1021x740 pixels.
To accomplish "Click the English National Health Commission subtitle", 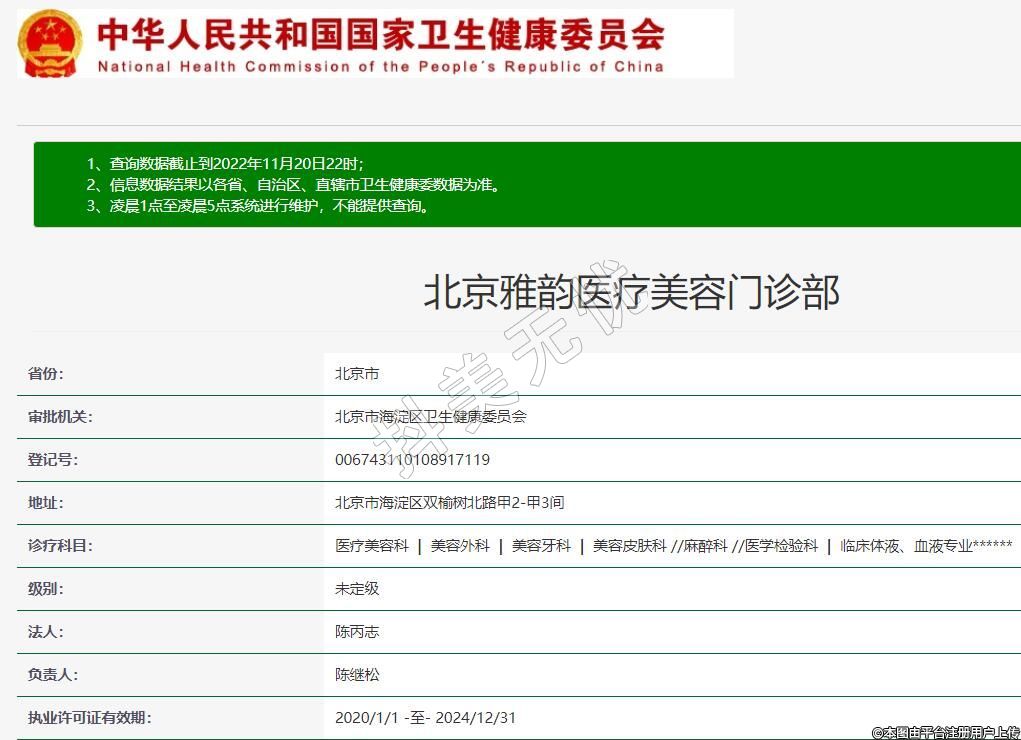I will pyautogui.click(x=380, y=67).
